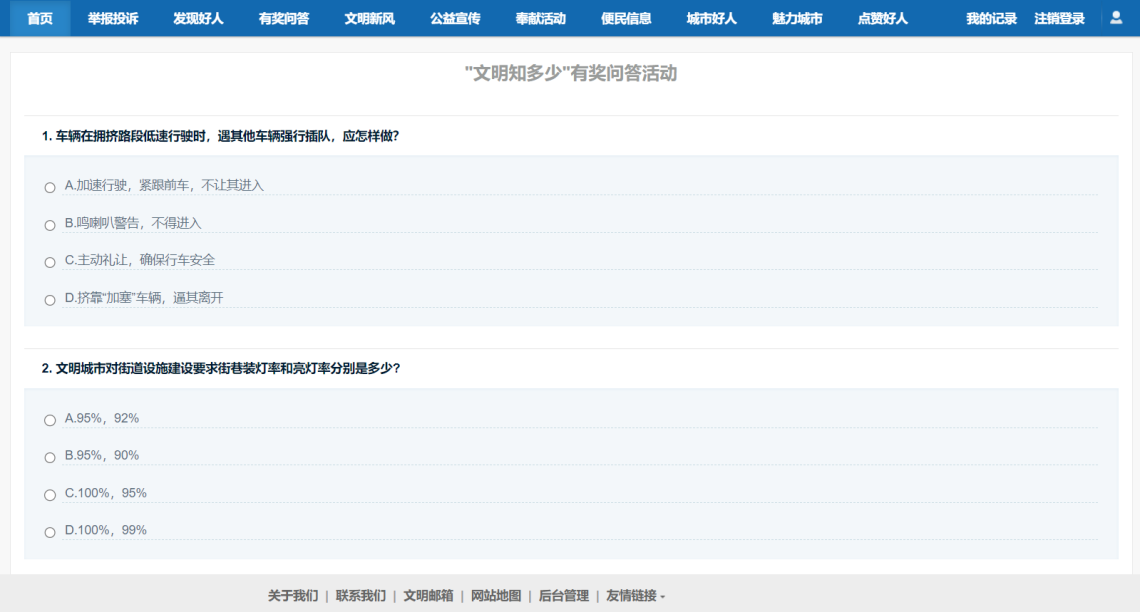Click the user profile icon at top right
The image size is (1140, 612).
click(x=1117, y=17)
